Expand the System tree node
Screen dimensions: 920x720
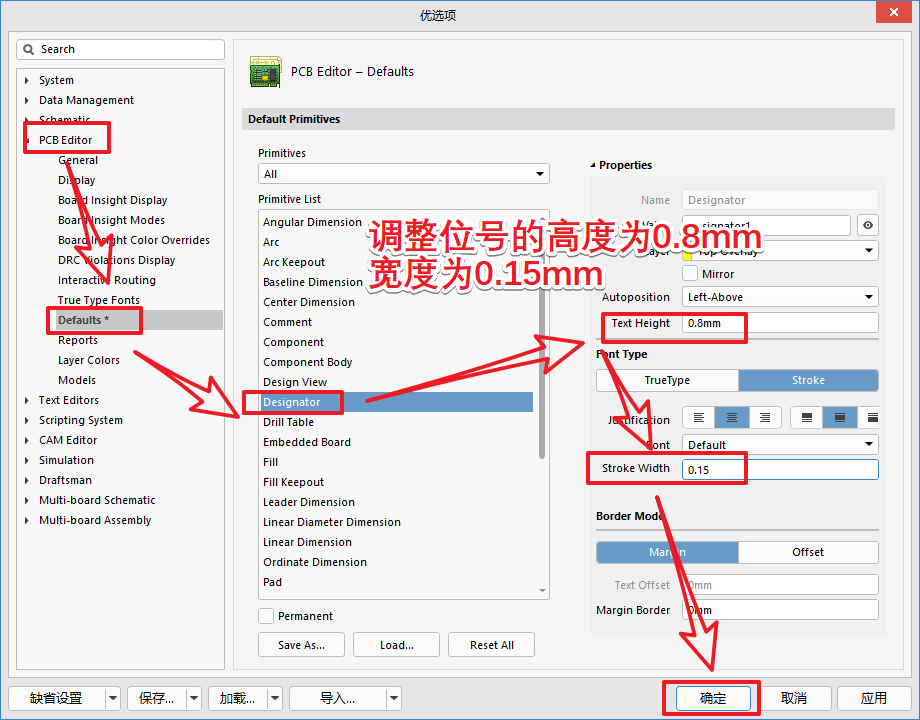pos(27,80)
